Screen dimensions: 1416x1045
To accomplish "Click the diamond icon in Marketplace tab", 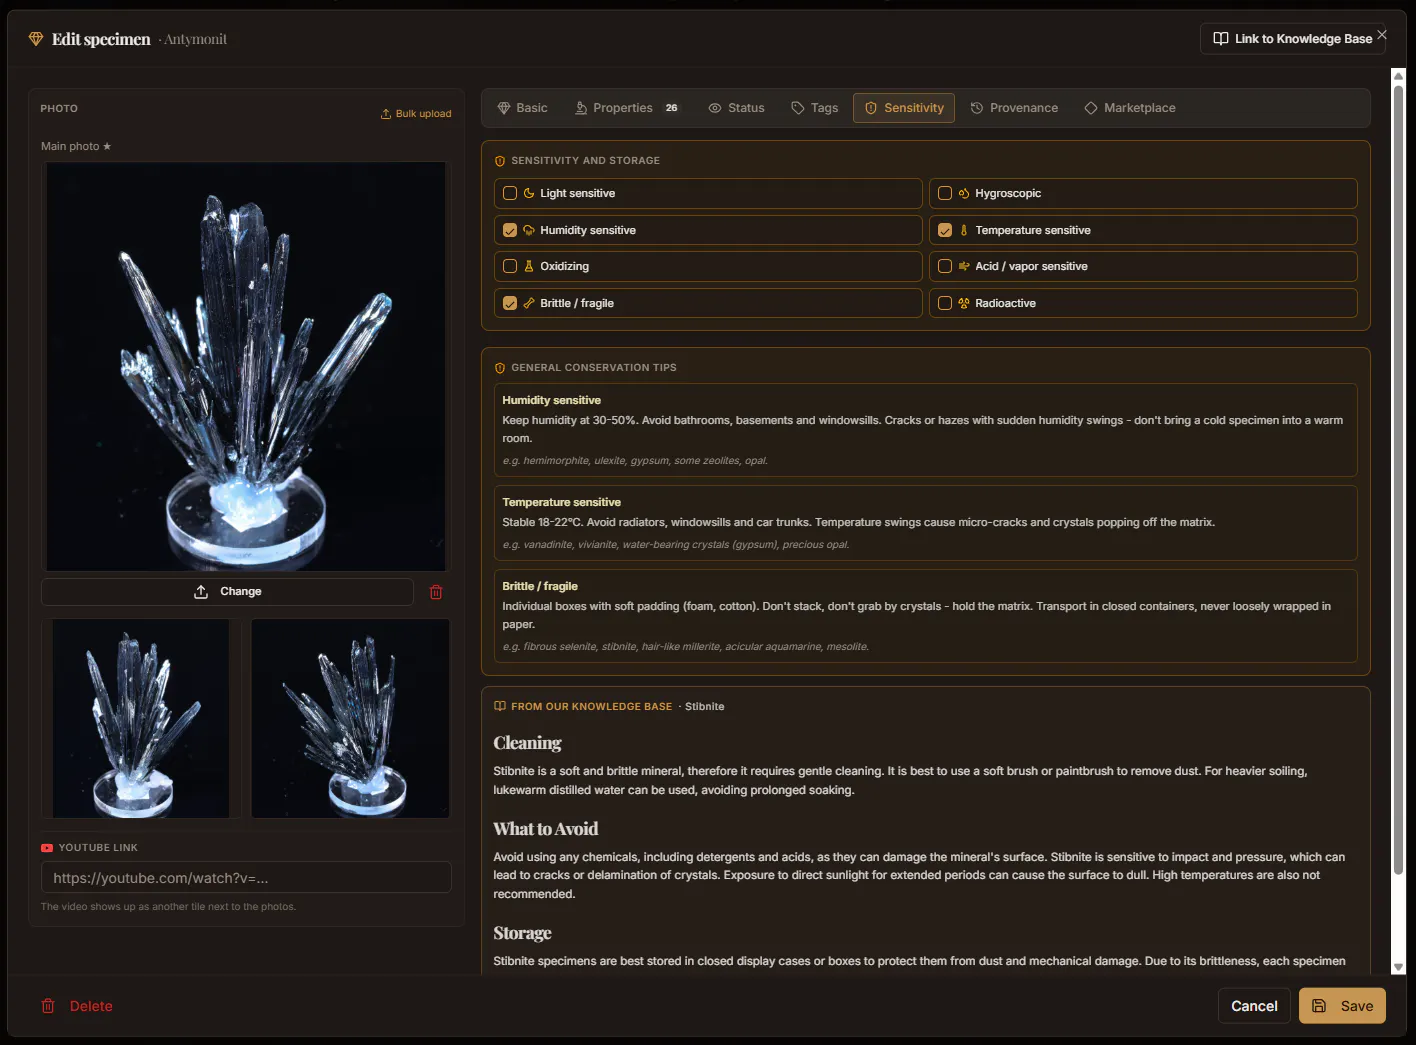I will (x=1091, y=108).
